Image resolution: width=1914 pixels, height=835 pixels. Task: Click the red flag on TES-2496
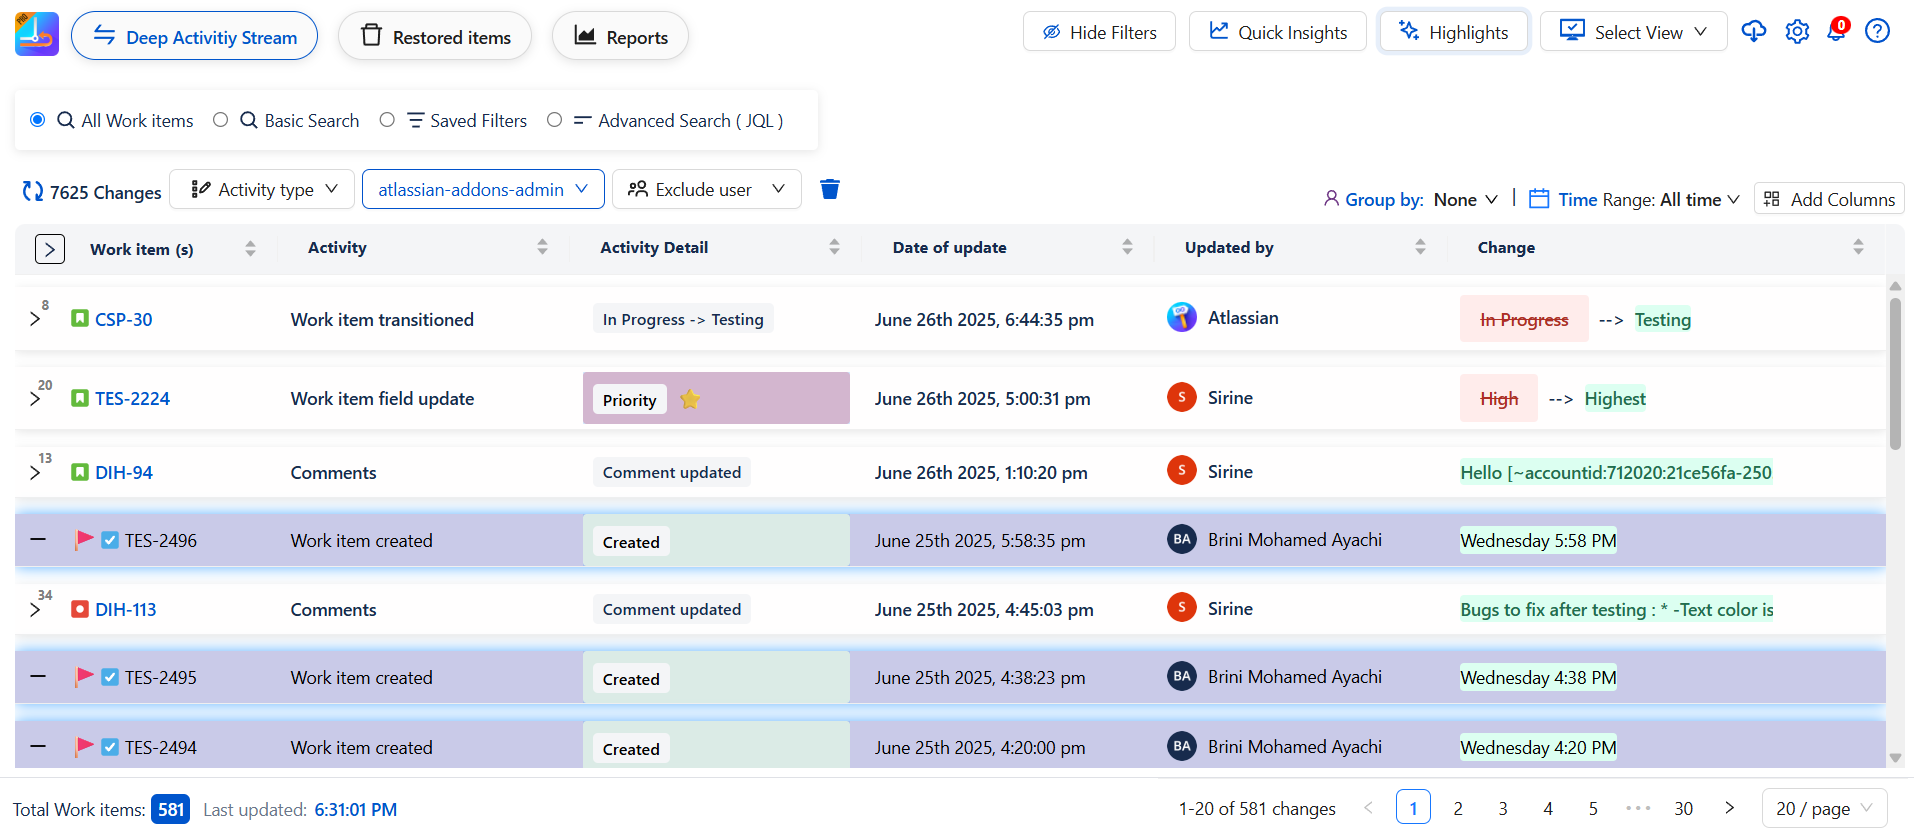tap(85, 540)
